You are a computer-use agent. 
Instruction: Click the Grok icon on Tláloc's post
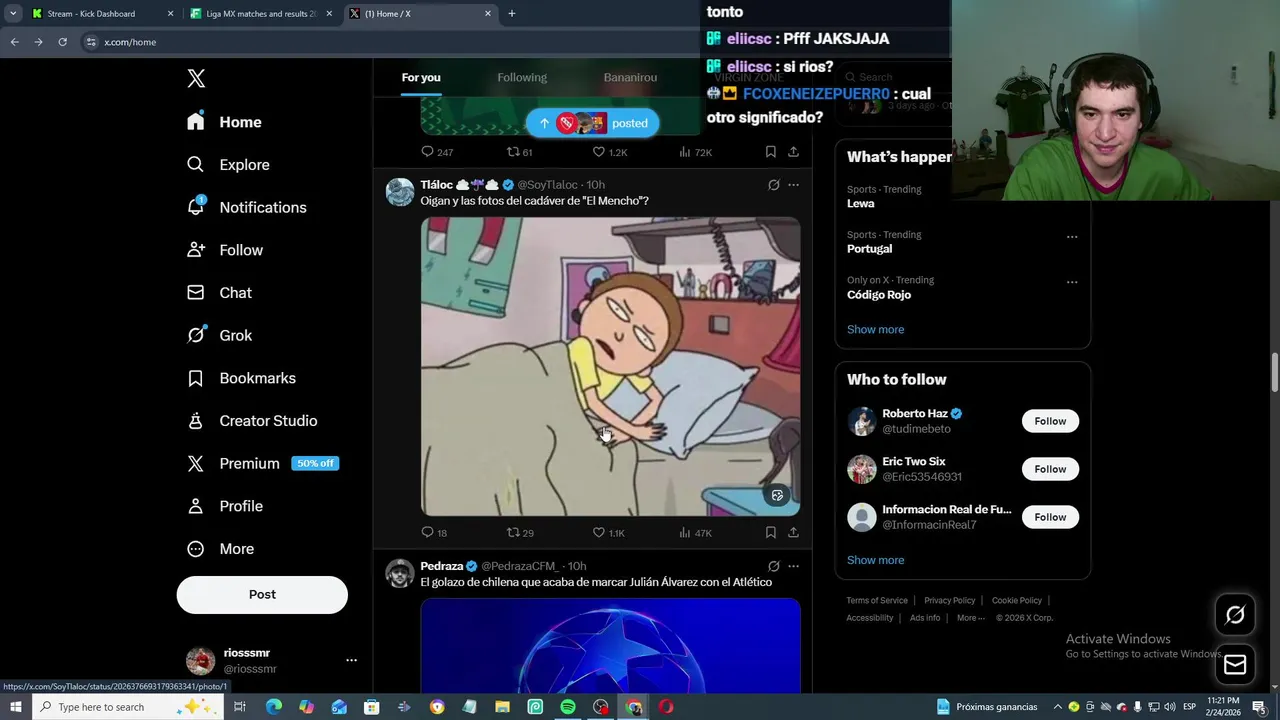coord(773,185)
